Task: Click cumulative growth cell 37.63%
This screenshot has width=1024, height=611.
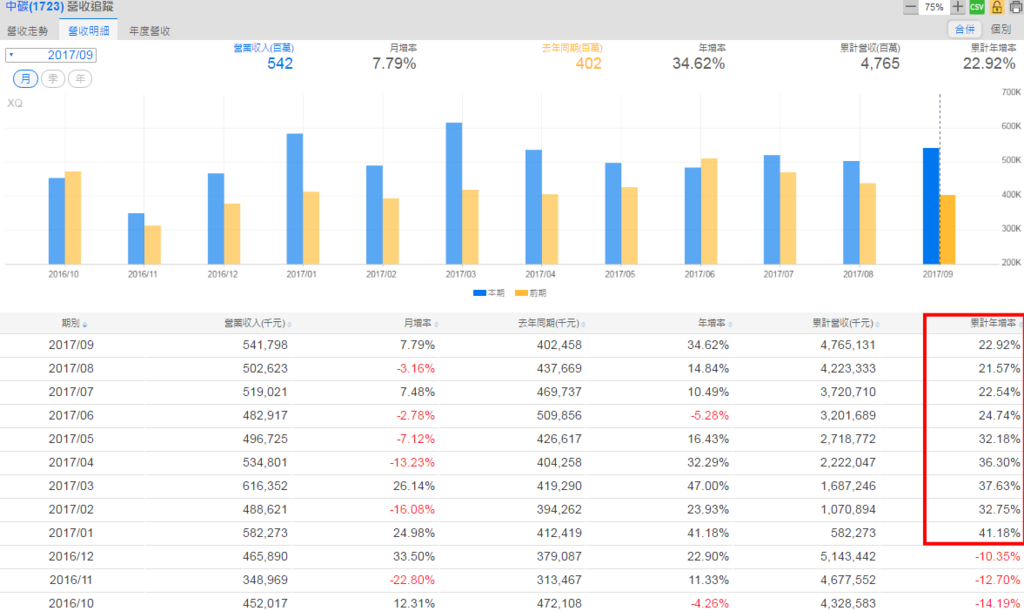Action: (999, 486)
